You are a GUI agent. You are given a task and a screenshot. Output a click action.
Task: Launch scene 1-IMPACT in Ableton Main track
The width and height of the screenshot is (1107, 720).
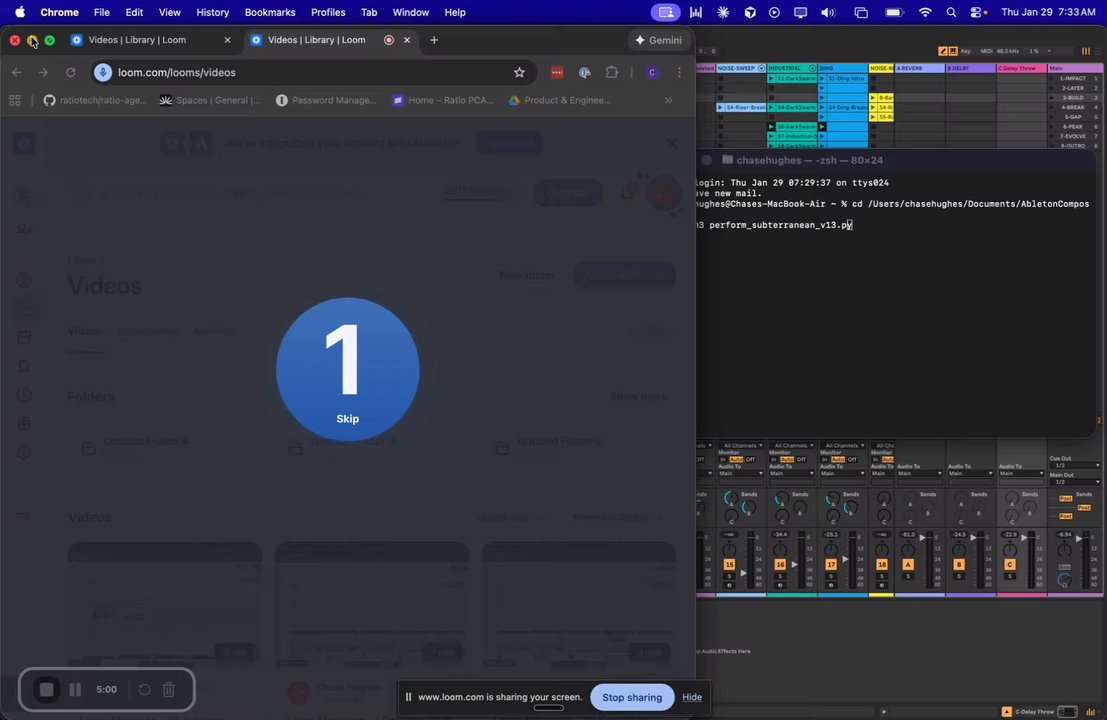click(1052, 78)
